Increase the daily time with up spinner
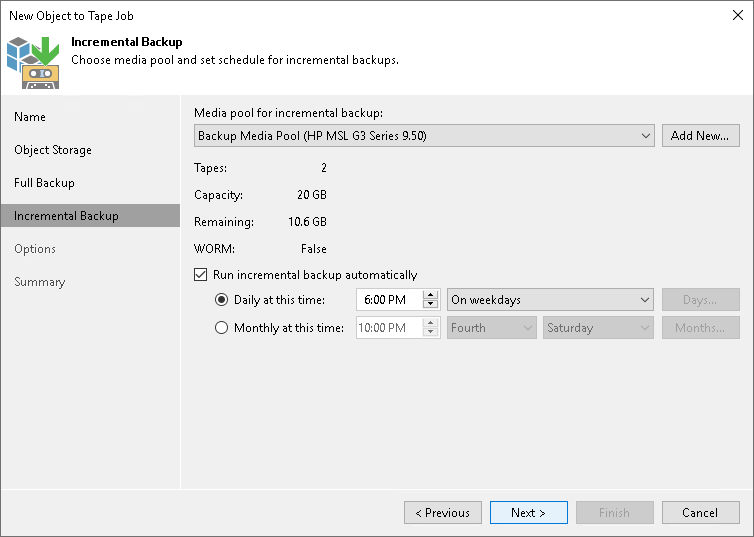This screenshot has height=537, width=754. click(430, 295)
